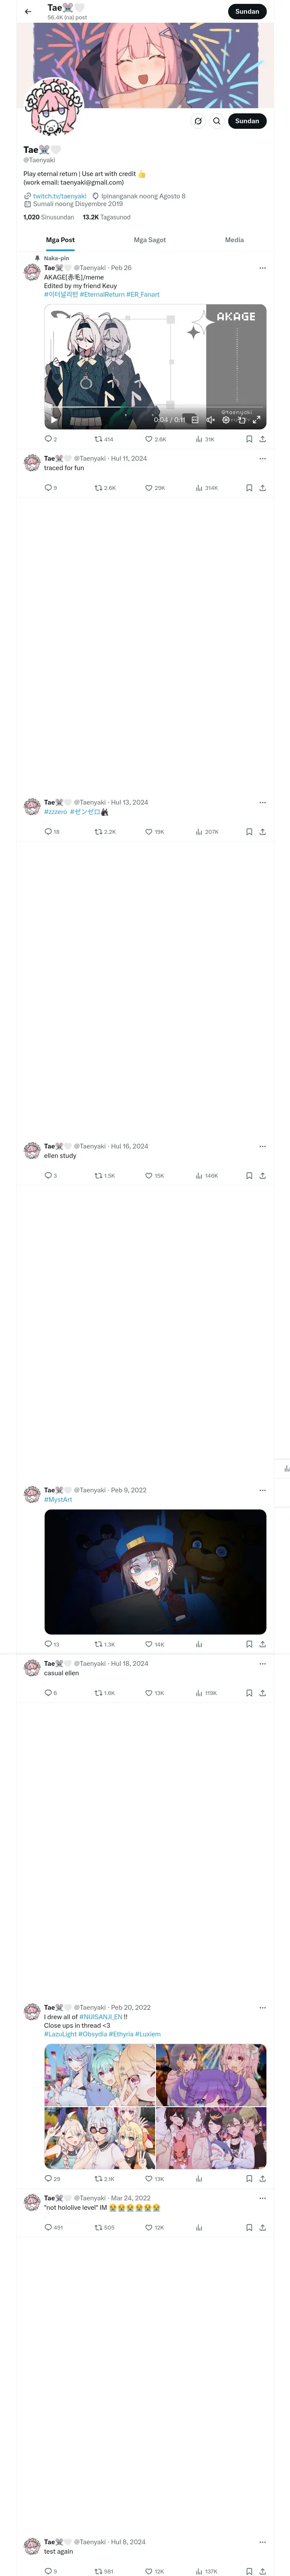View analytics of the "casual ellen" post
290x2576 pixels.
click(206, 1693)
